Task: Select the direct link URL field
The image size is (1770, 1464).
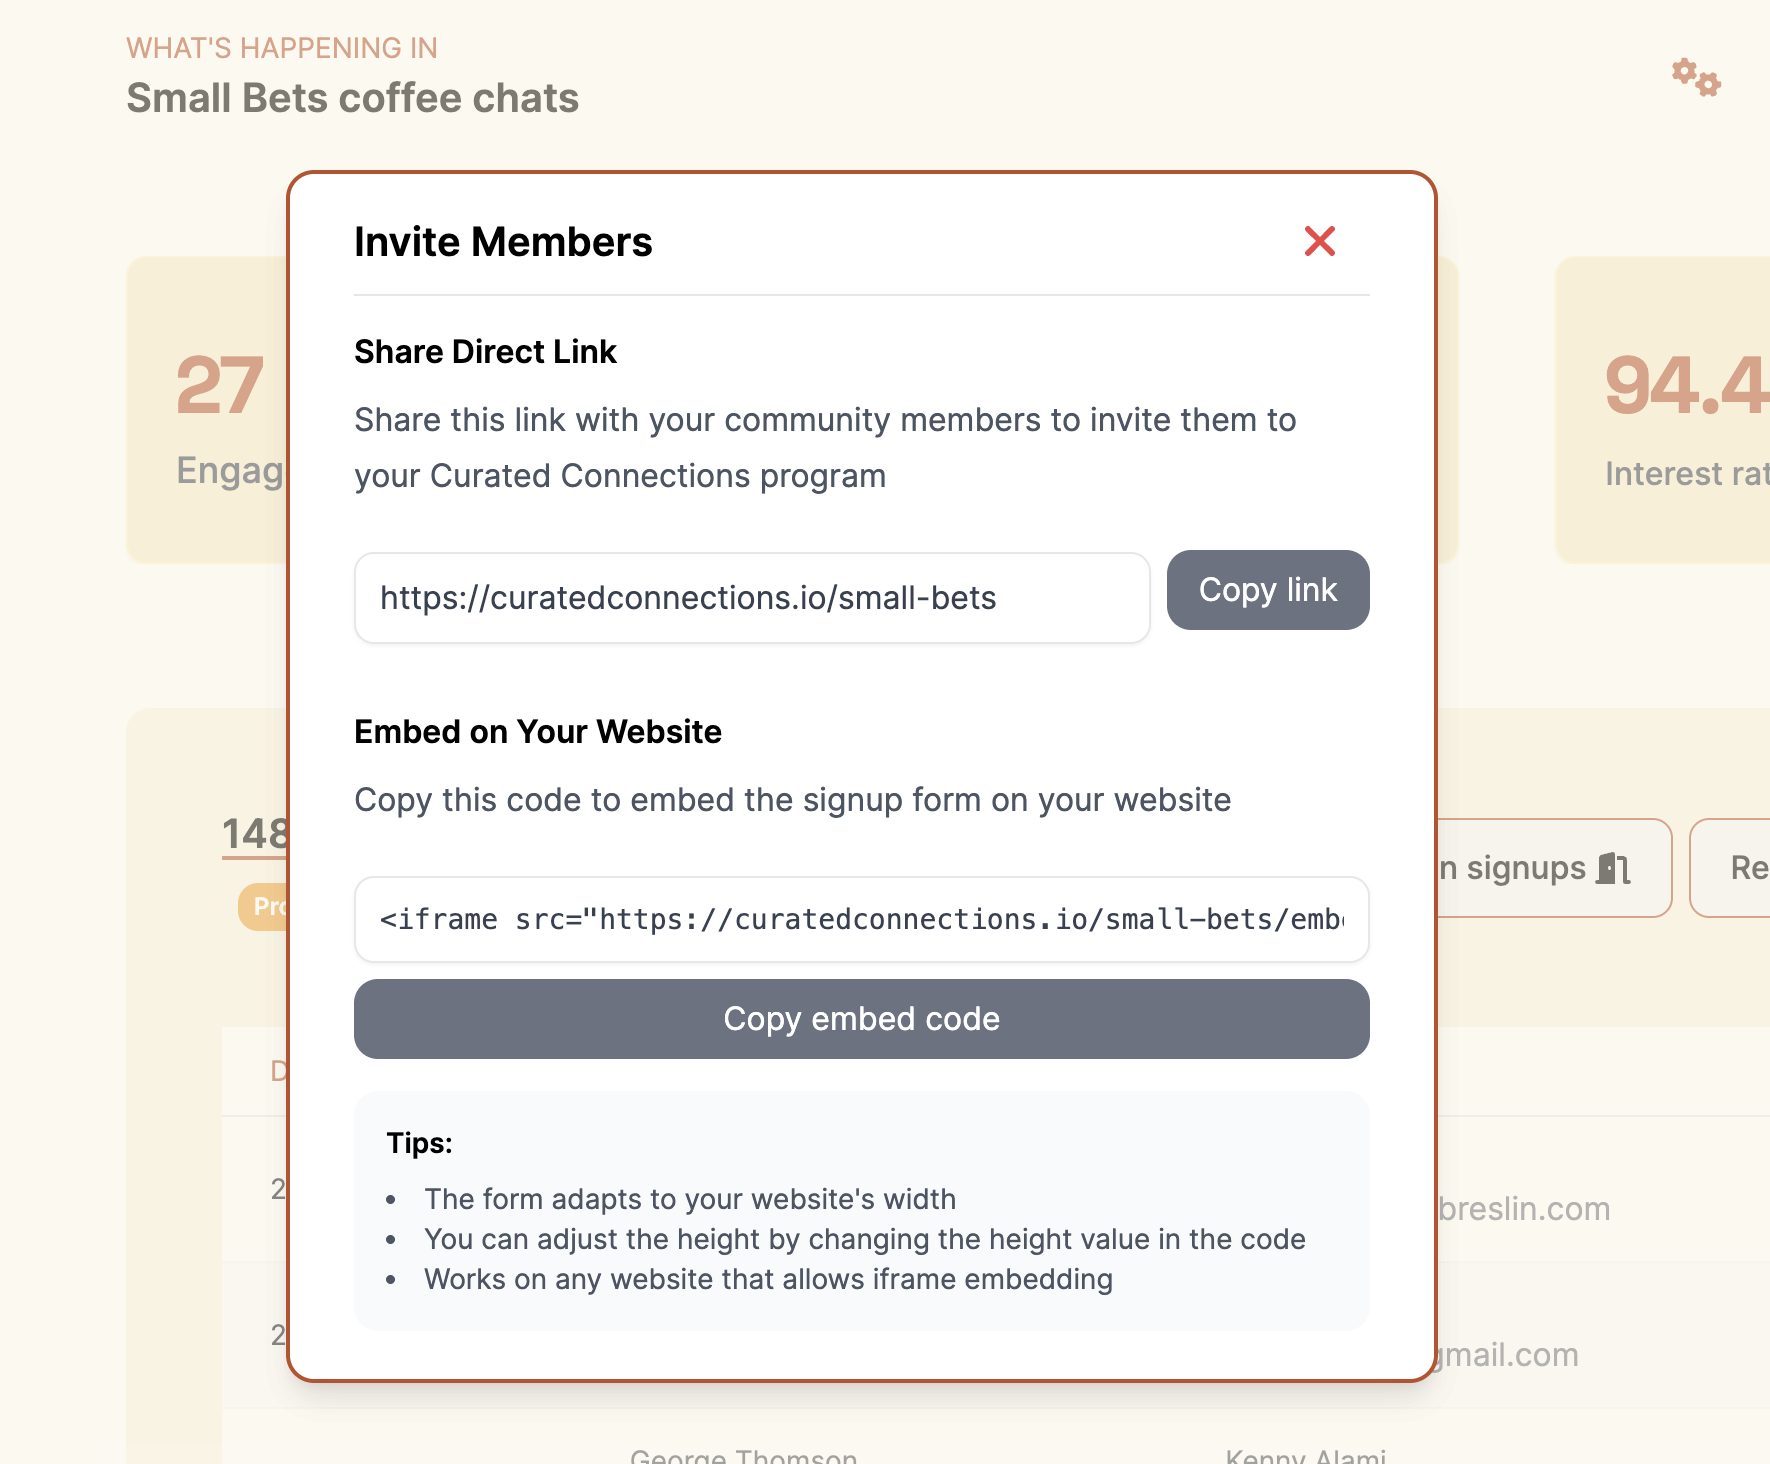Action: click(752, 598)
